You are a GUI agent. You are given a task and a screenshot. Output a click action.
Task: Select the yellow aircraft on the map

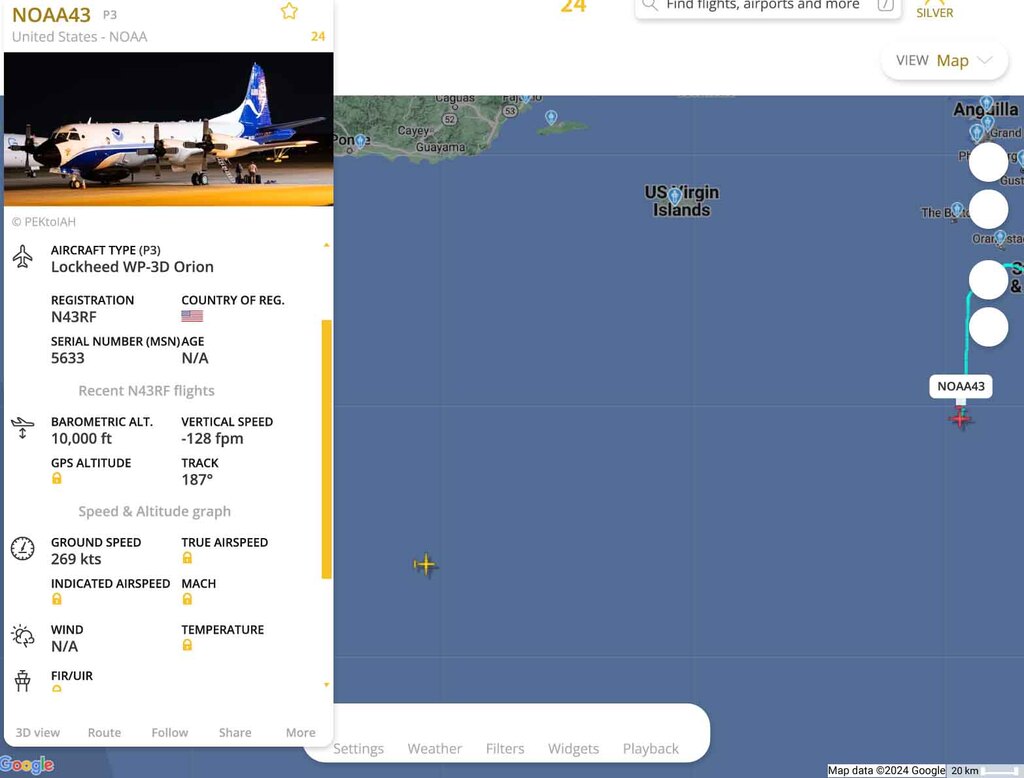pos(425,564)
